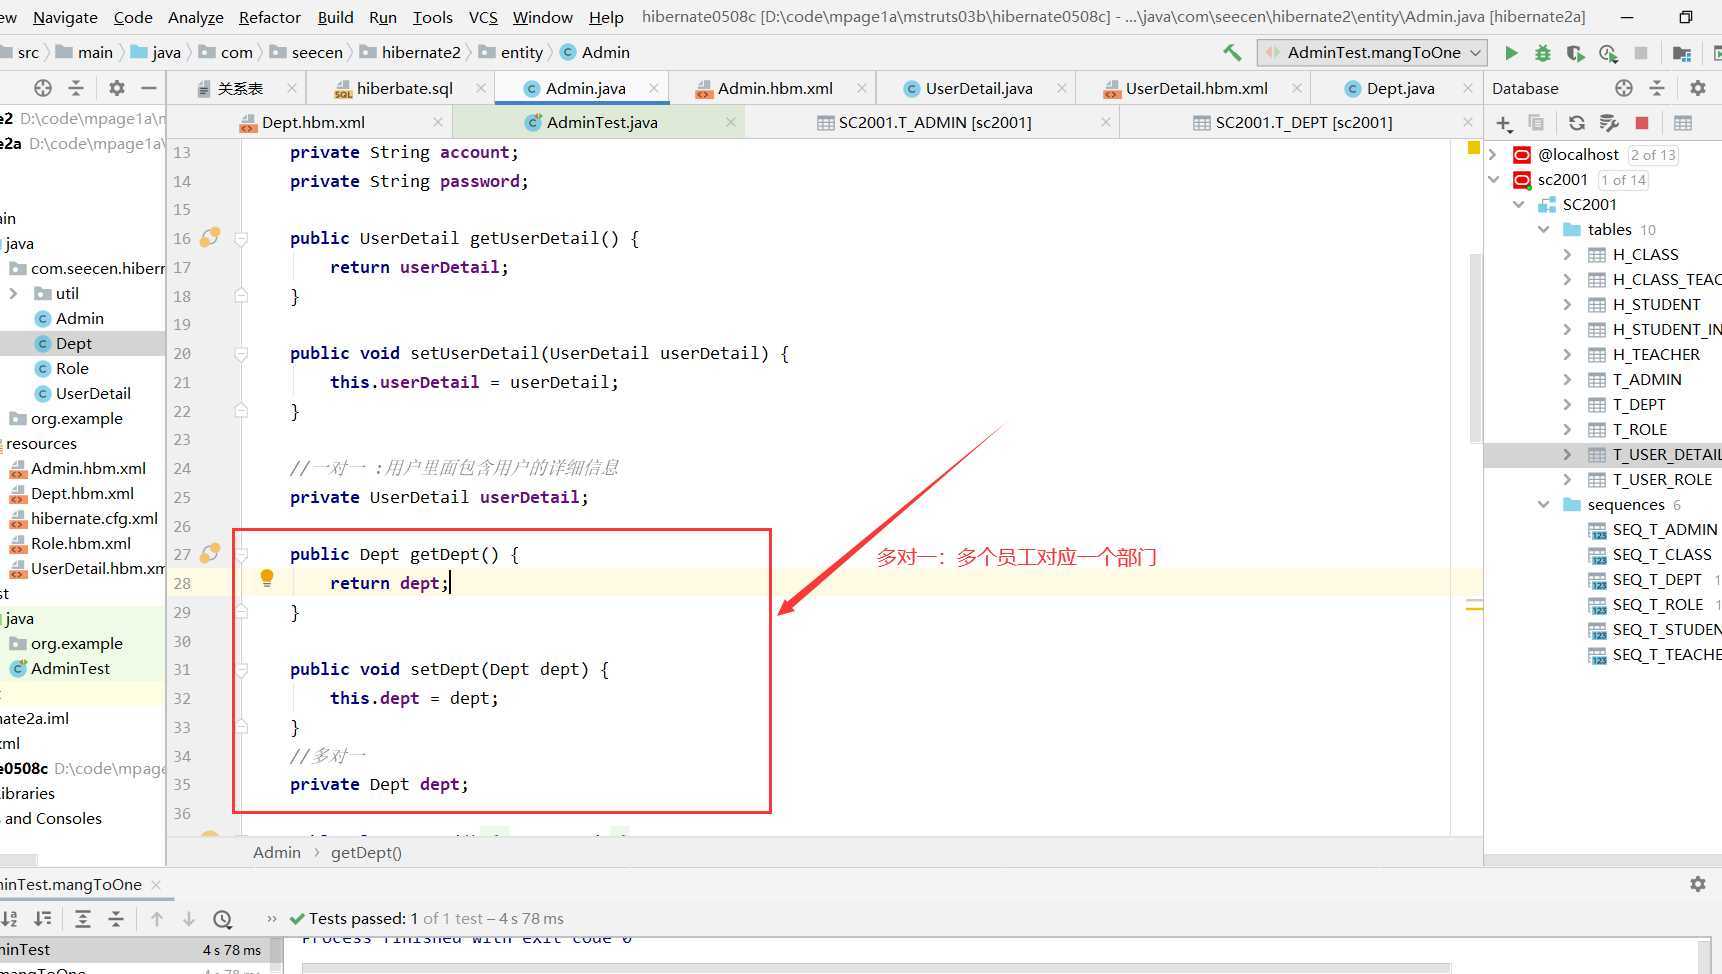The image size is (1722, 974).
Task: Collapse the SC2001 schema node
Action: click(1518, 204)
